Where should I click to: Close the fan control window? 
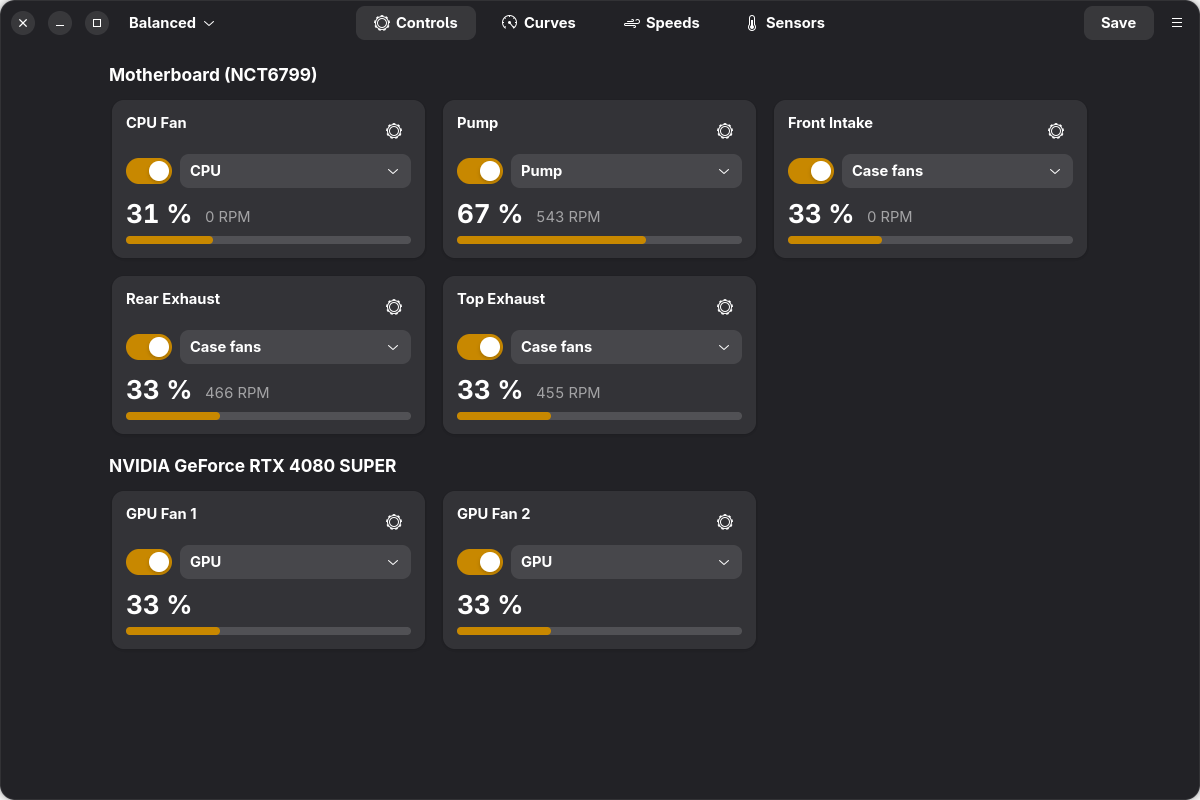click(x=23, y=23)
